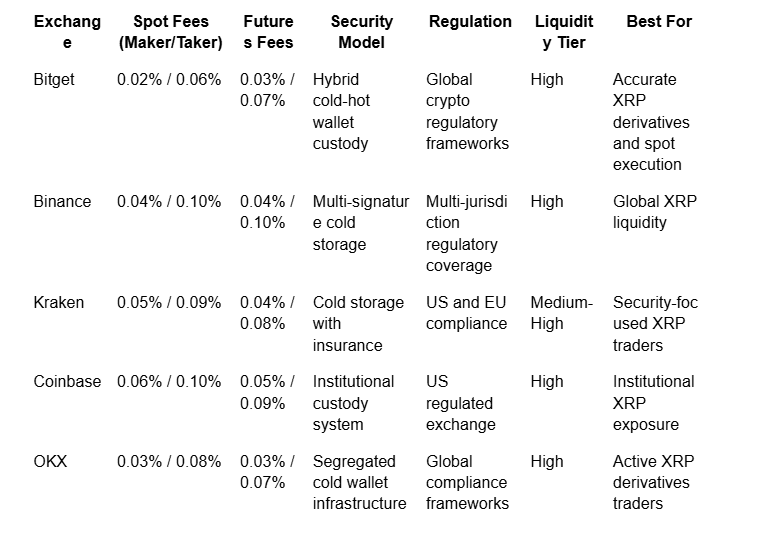This screenshot has height=541, width=770.
Task: Select the Hybrid cold-hot wallet custody cell
Action: 341,111
